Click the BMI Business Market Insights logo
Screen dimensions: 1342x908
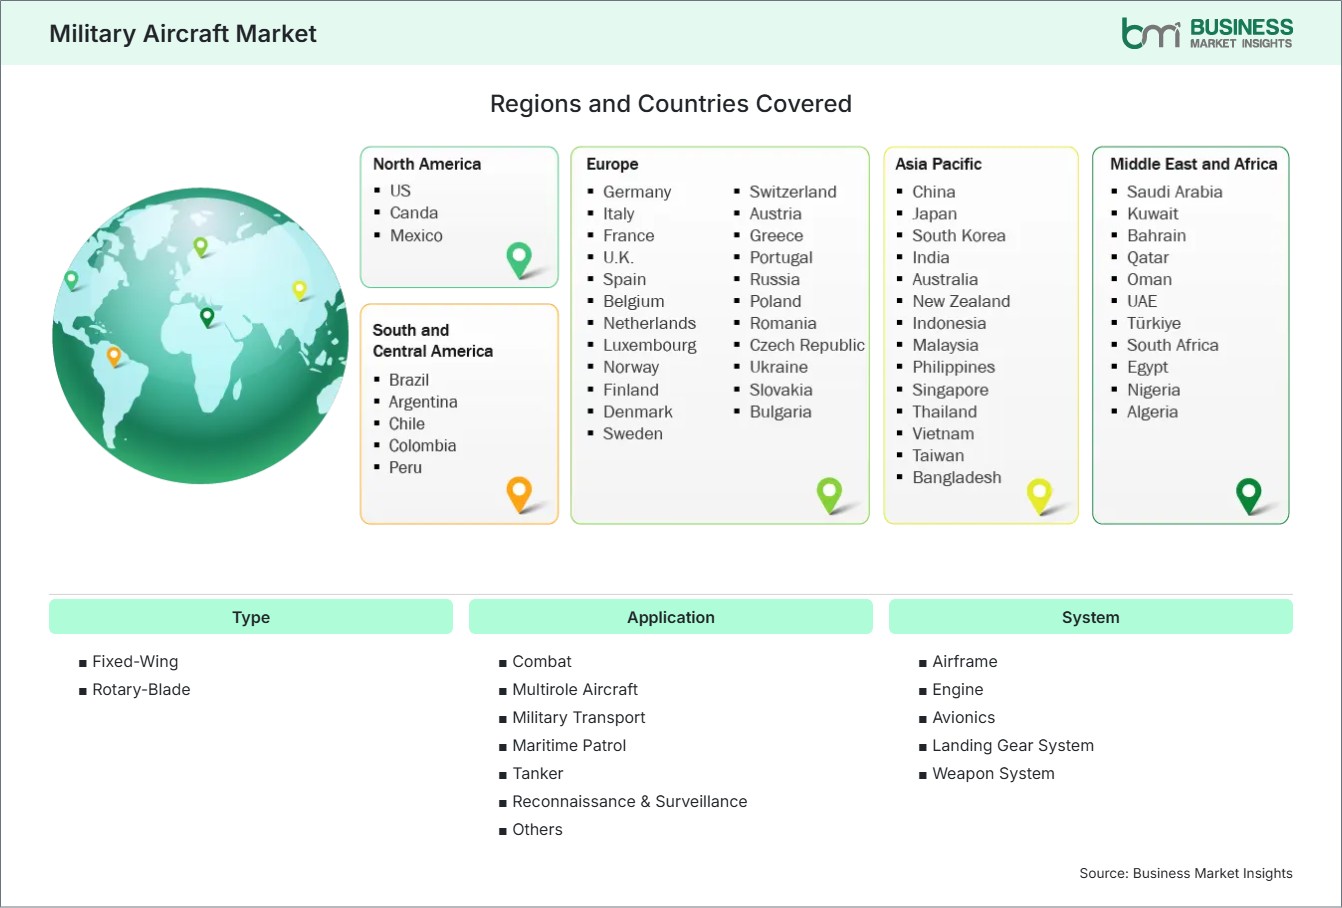click(x=1207, y=33)
